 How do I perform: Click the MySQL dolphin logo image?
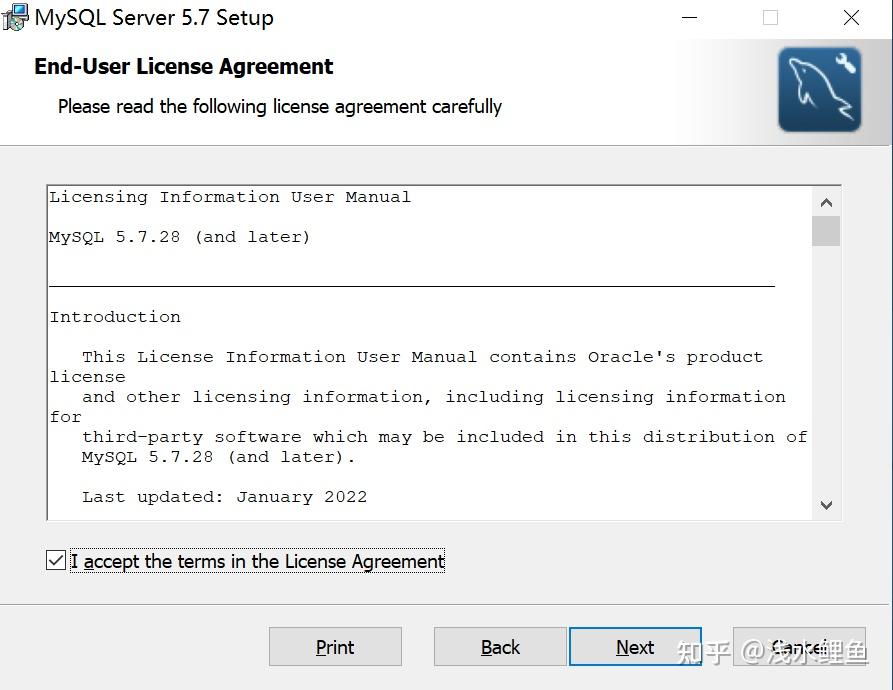(x=819, y=89)
